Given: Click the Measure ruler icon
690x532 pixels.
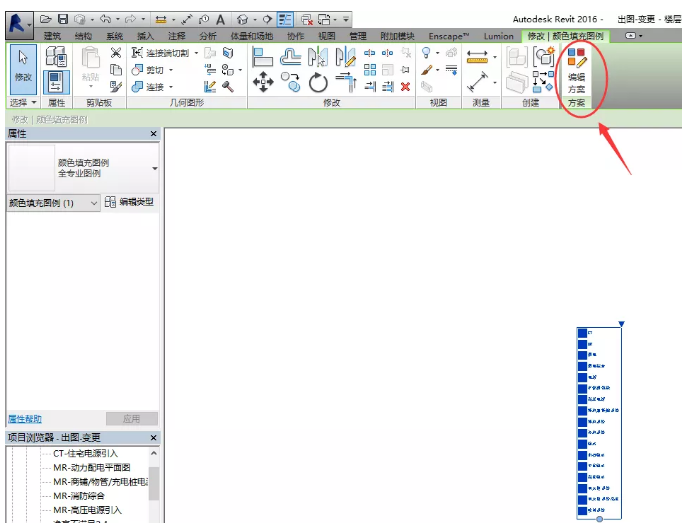Looking at the screenshot, I should pyautogui.click(x=477, y=57).
